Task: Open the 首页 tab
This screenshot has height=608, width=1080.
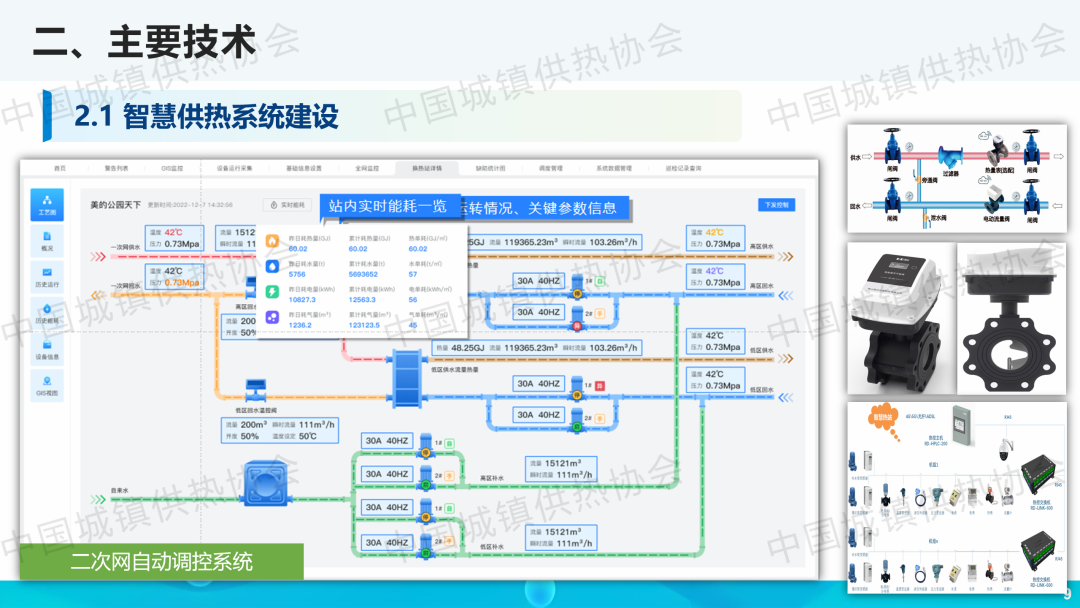Action: pos(60,168)
